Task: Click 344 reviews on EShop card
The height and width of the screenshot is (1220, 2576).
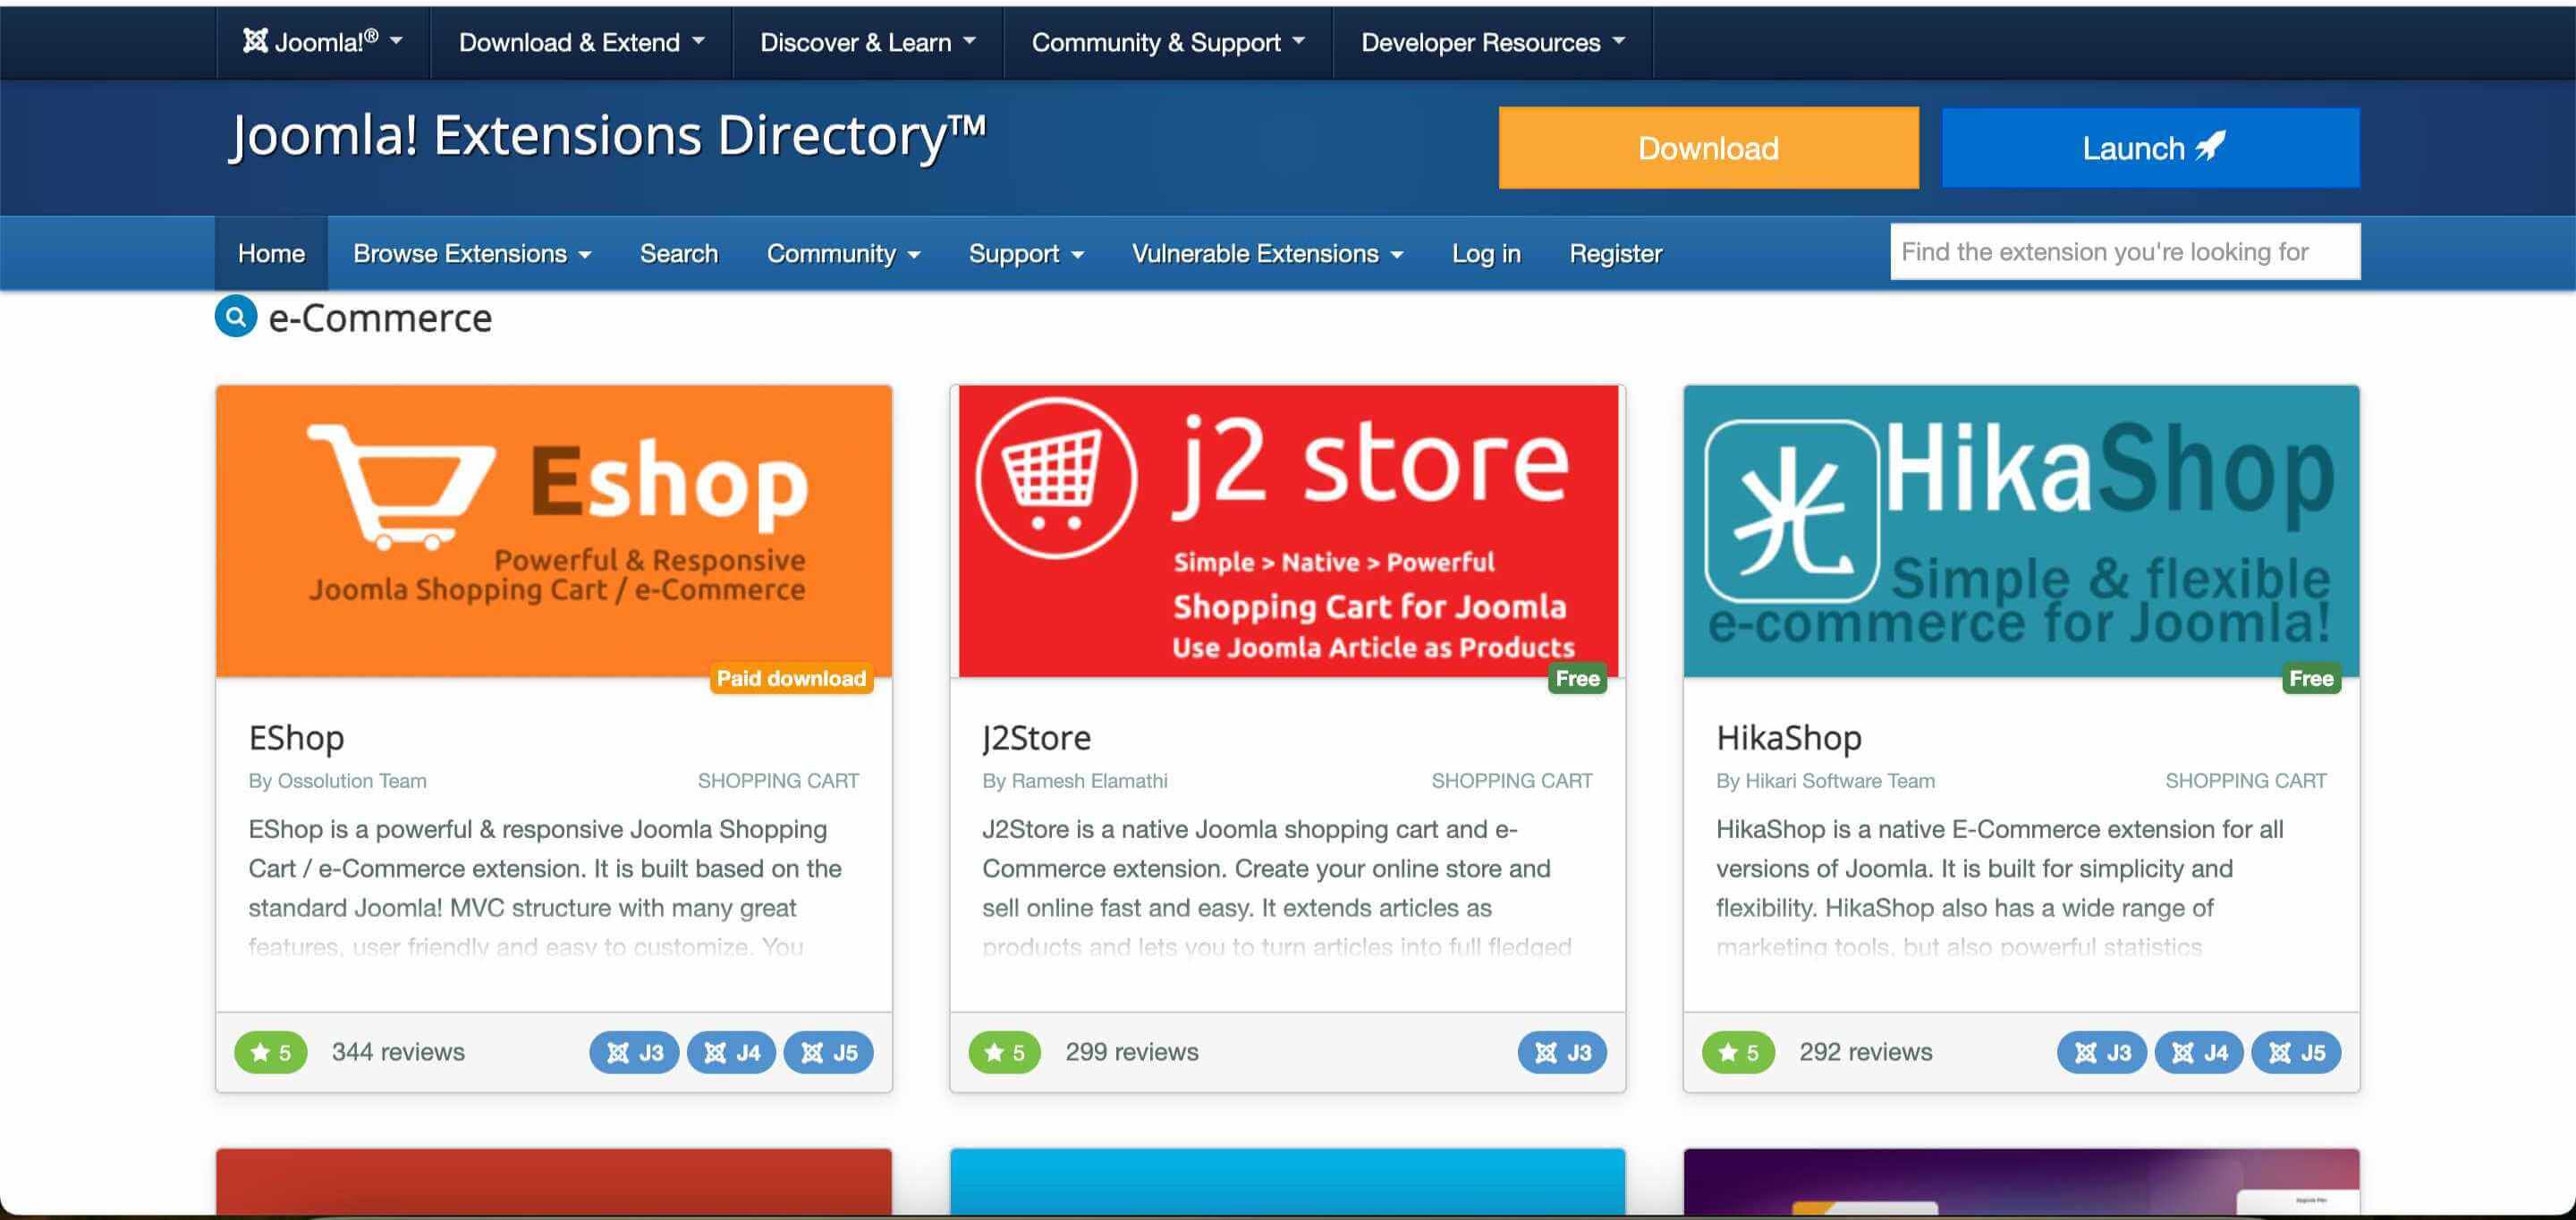Action: click(398, 1052)
